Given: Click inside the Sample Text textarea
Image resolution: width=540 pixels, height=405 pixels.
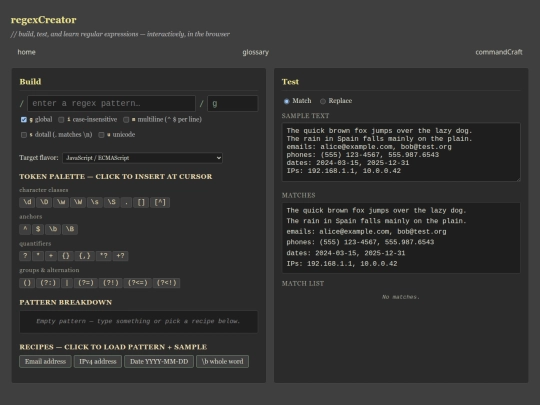Looking at the screenshot, I should coord(401,152).
